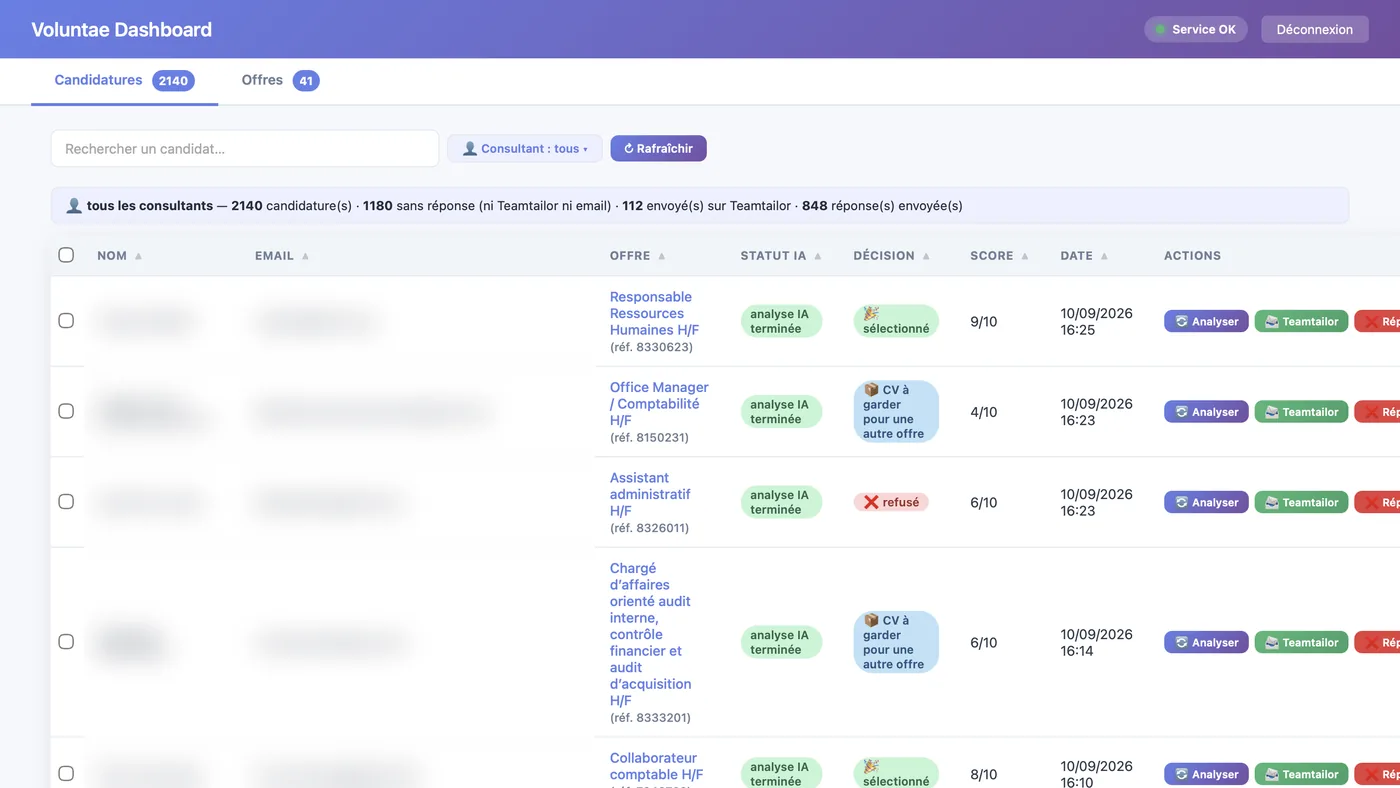This screenshot has height=788, width=1400.
Task: Click Analyser for the Chargé d'affaires row
Action: [1206, 642]
